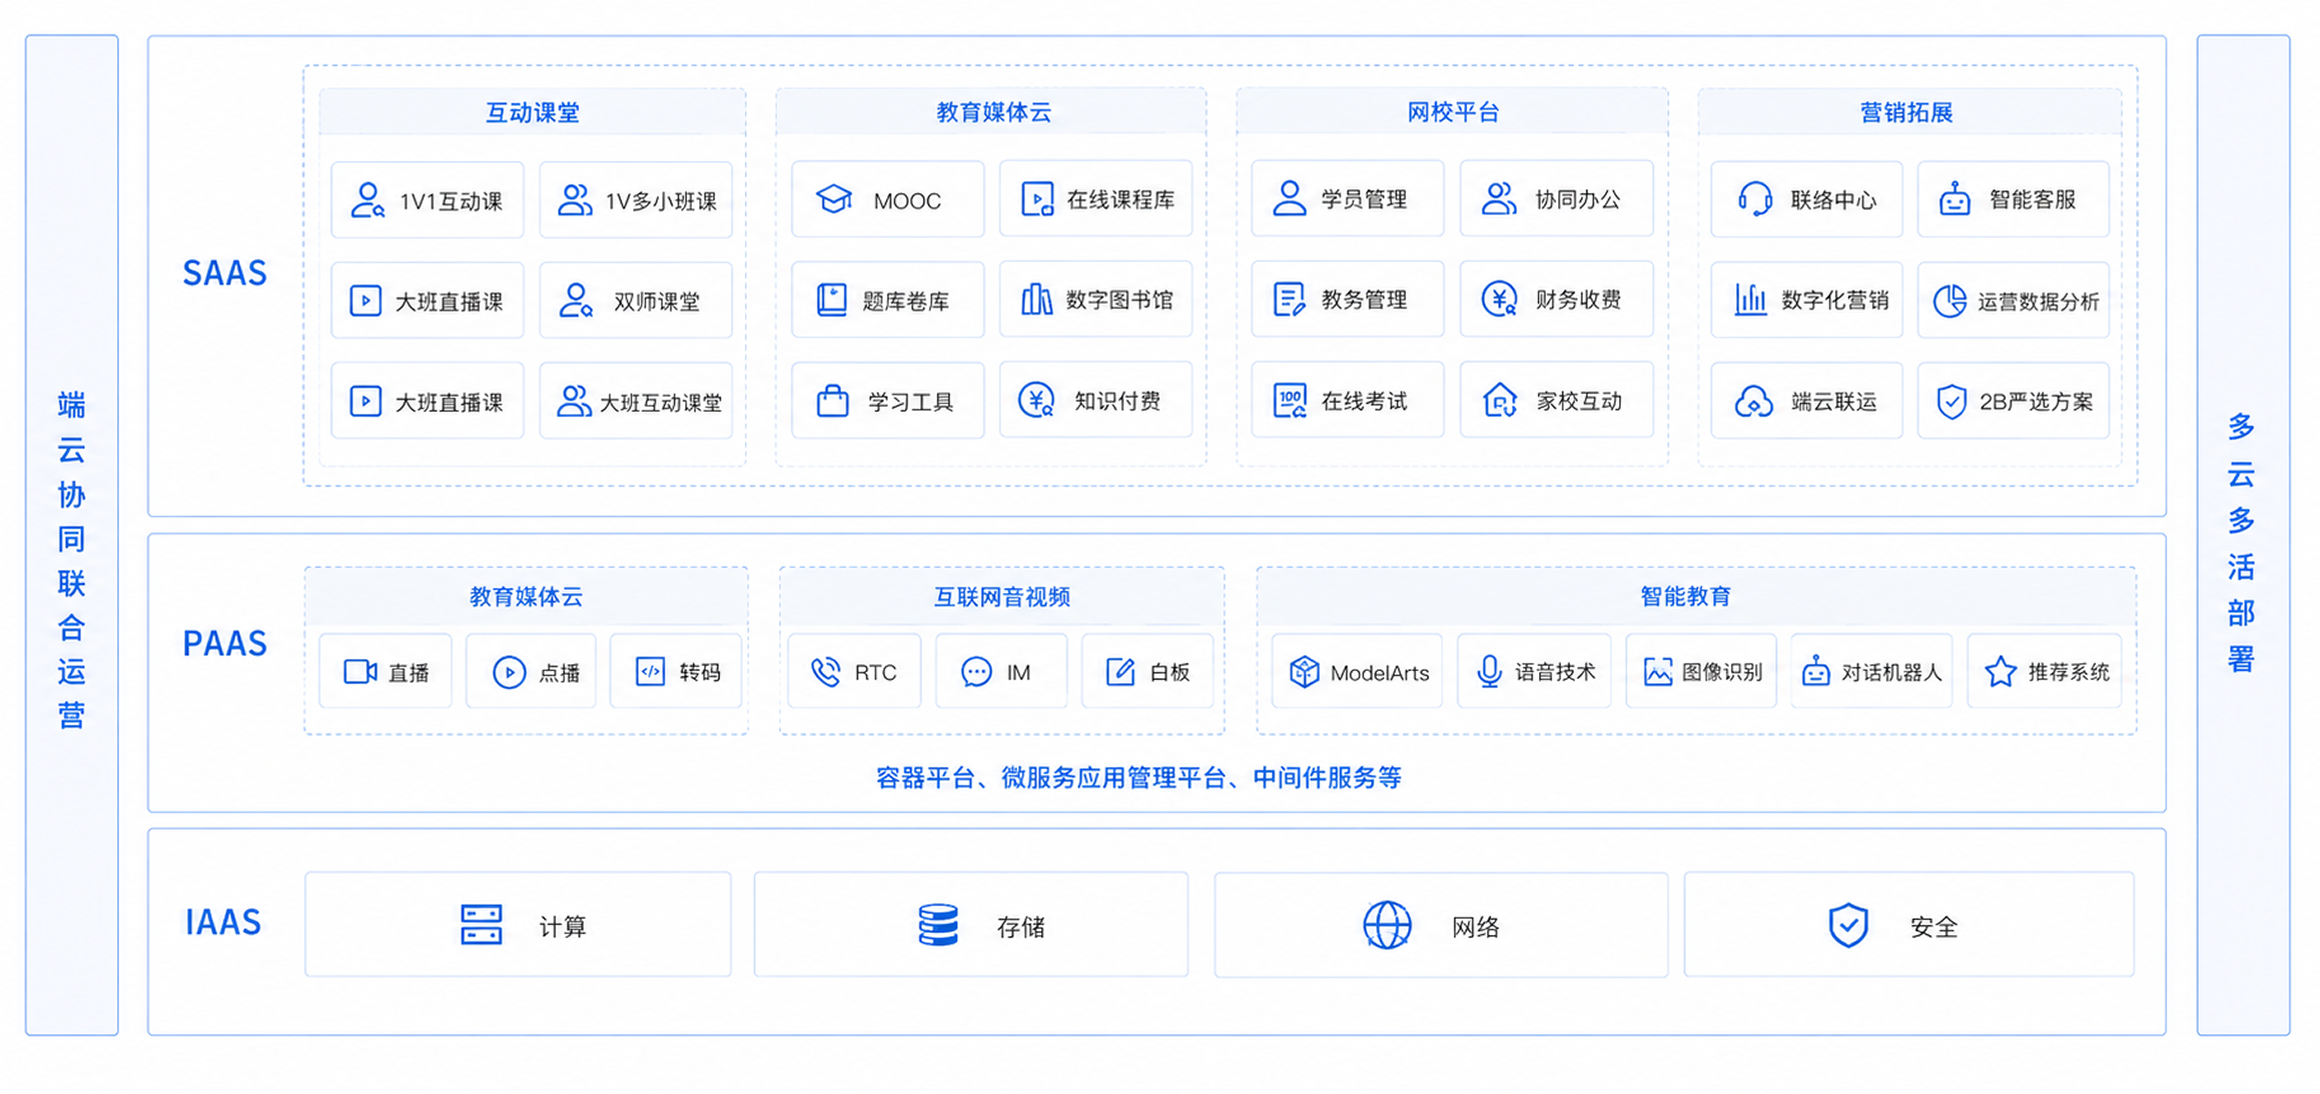Select the 互动课堂 section header
2320x1094 pixels.
(532, 112)
